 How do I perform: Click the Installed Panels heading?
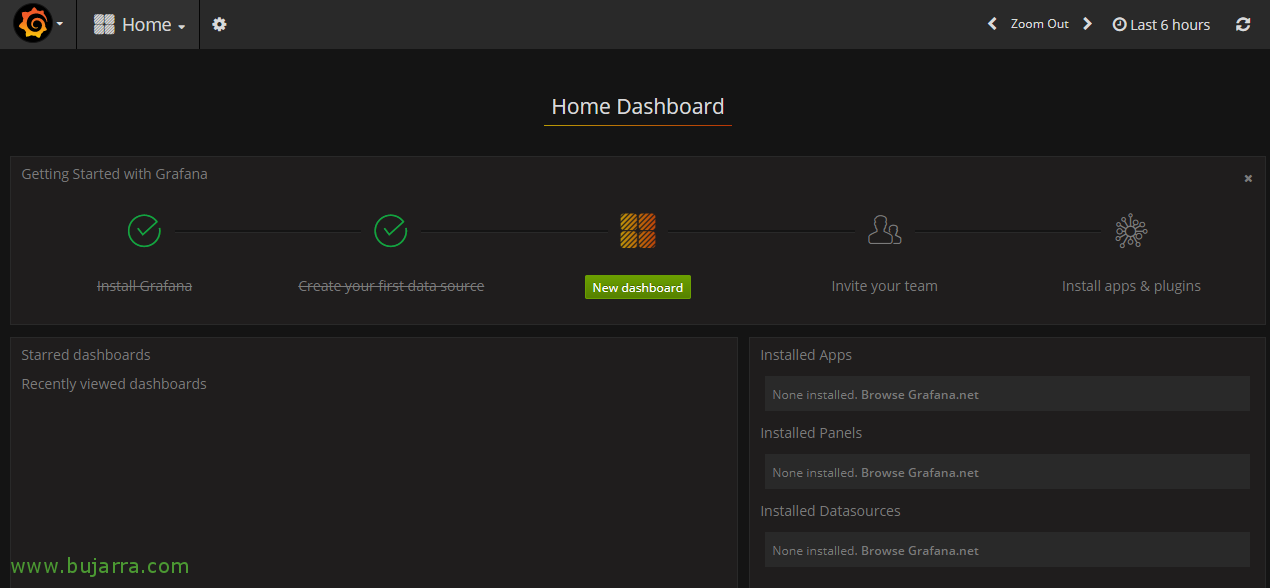click(811, 433)
